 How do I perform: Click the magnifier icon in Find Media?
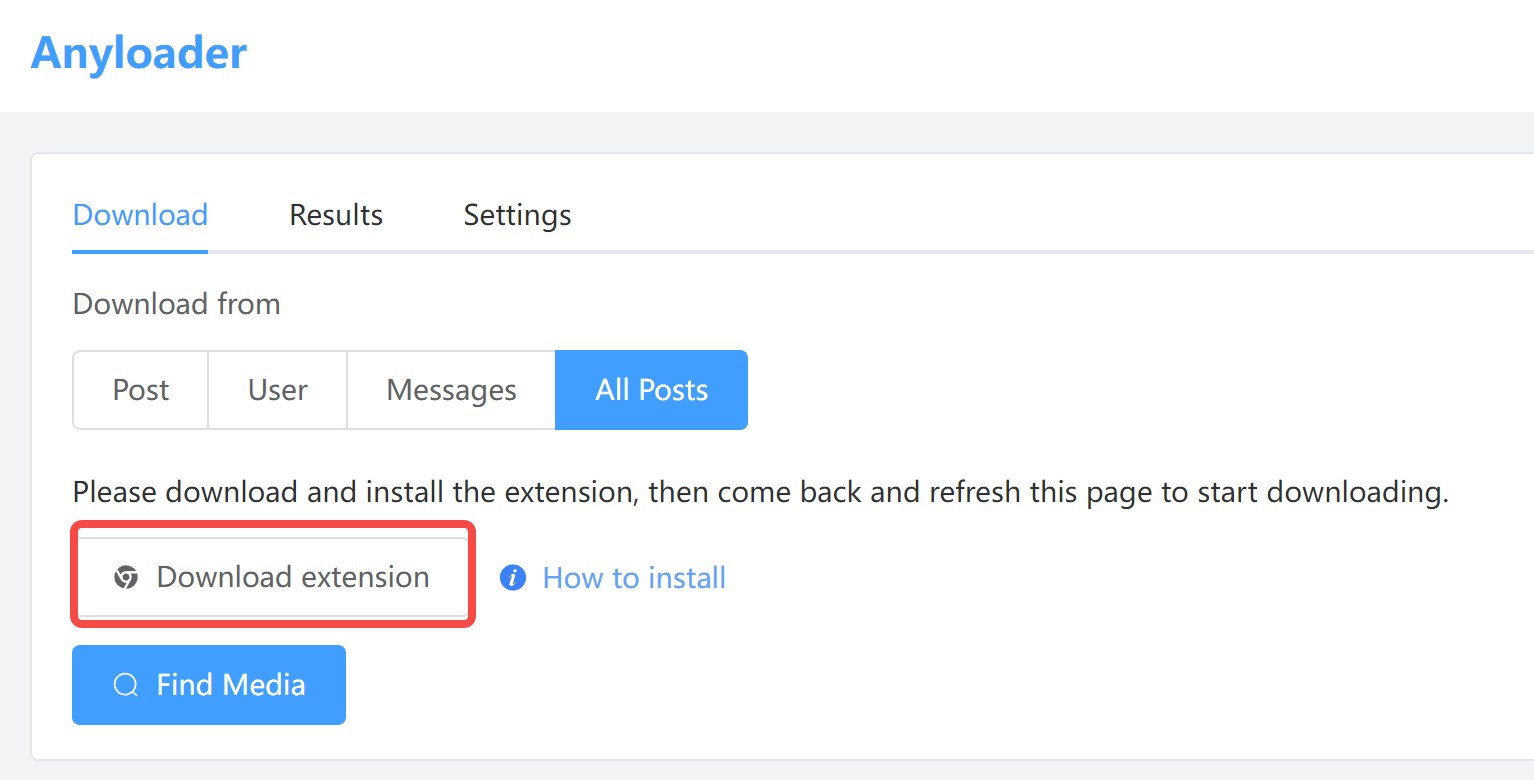(126, 685)
